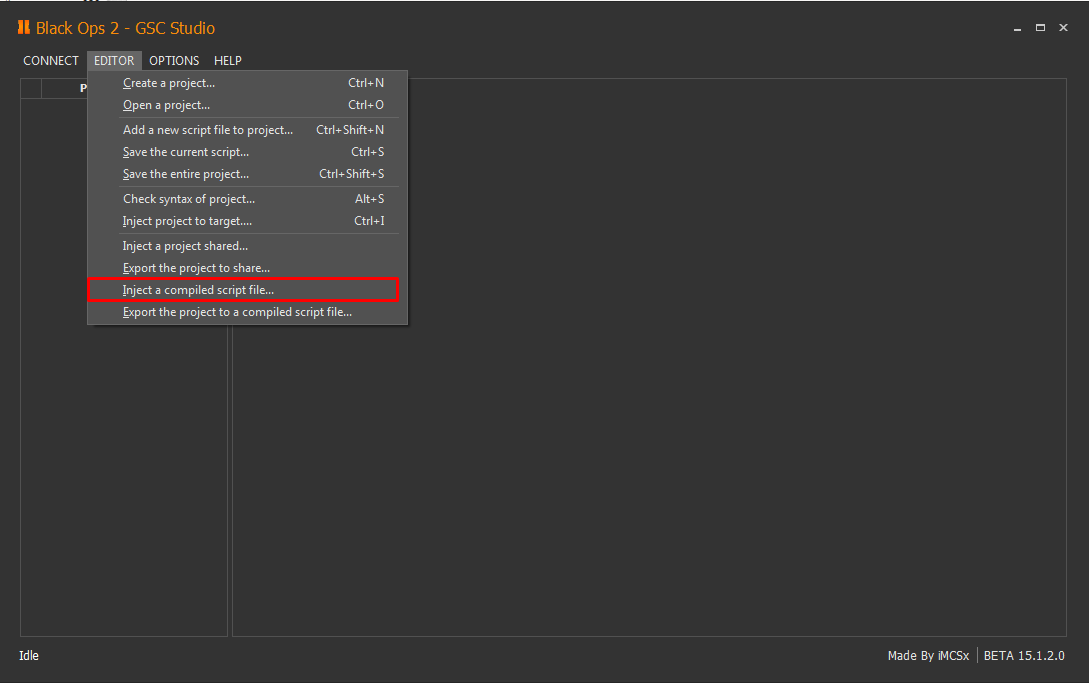Minimize the GSC Studio window
1089x683 pixels.
click(1017, 28)
